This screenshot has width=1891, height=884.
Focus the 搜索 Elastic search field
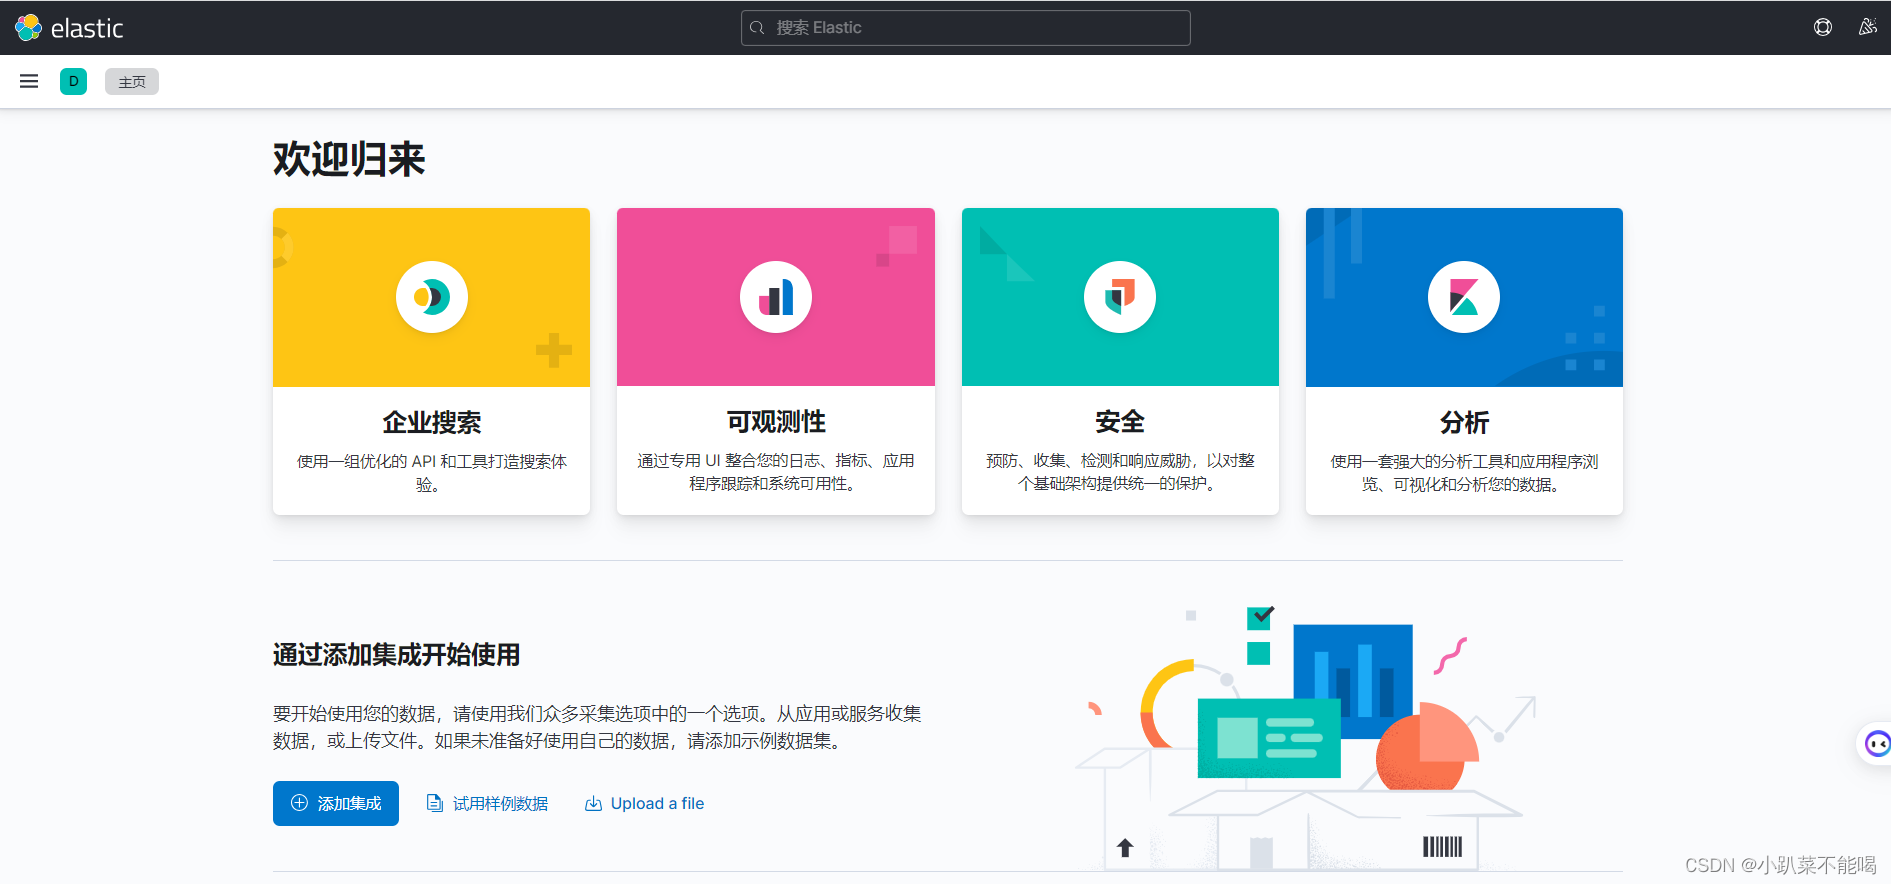pos(966,28)
